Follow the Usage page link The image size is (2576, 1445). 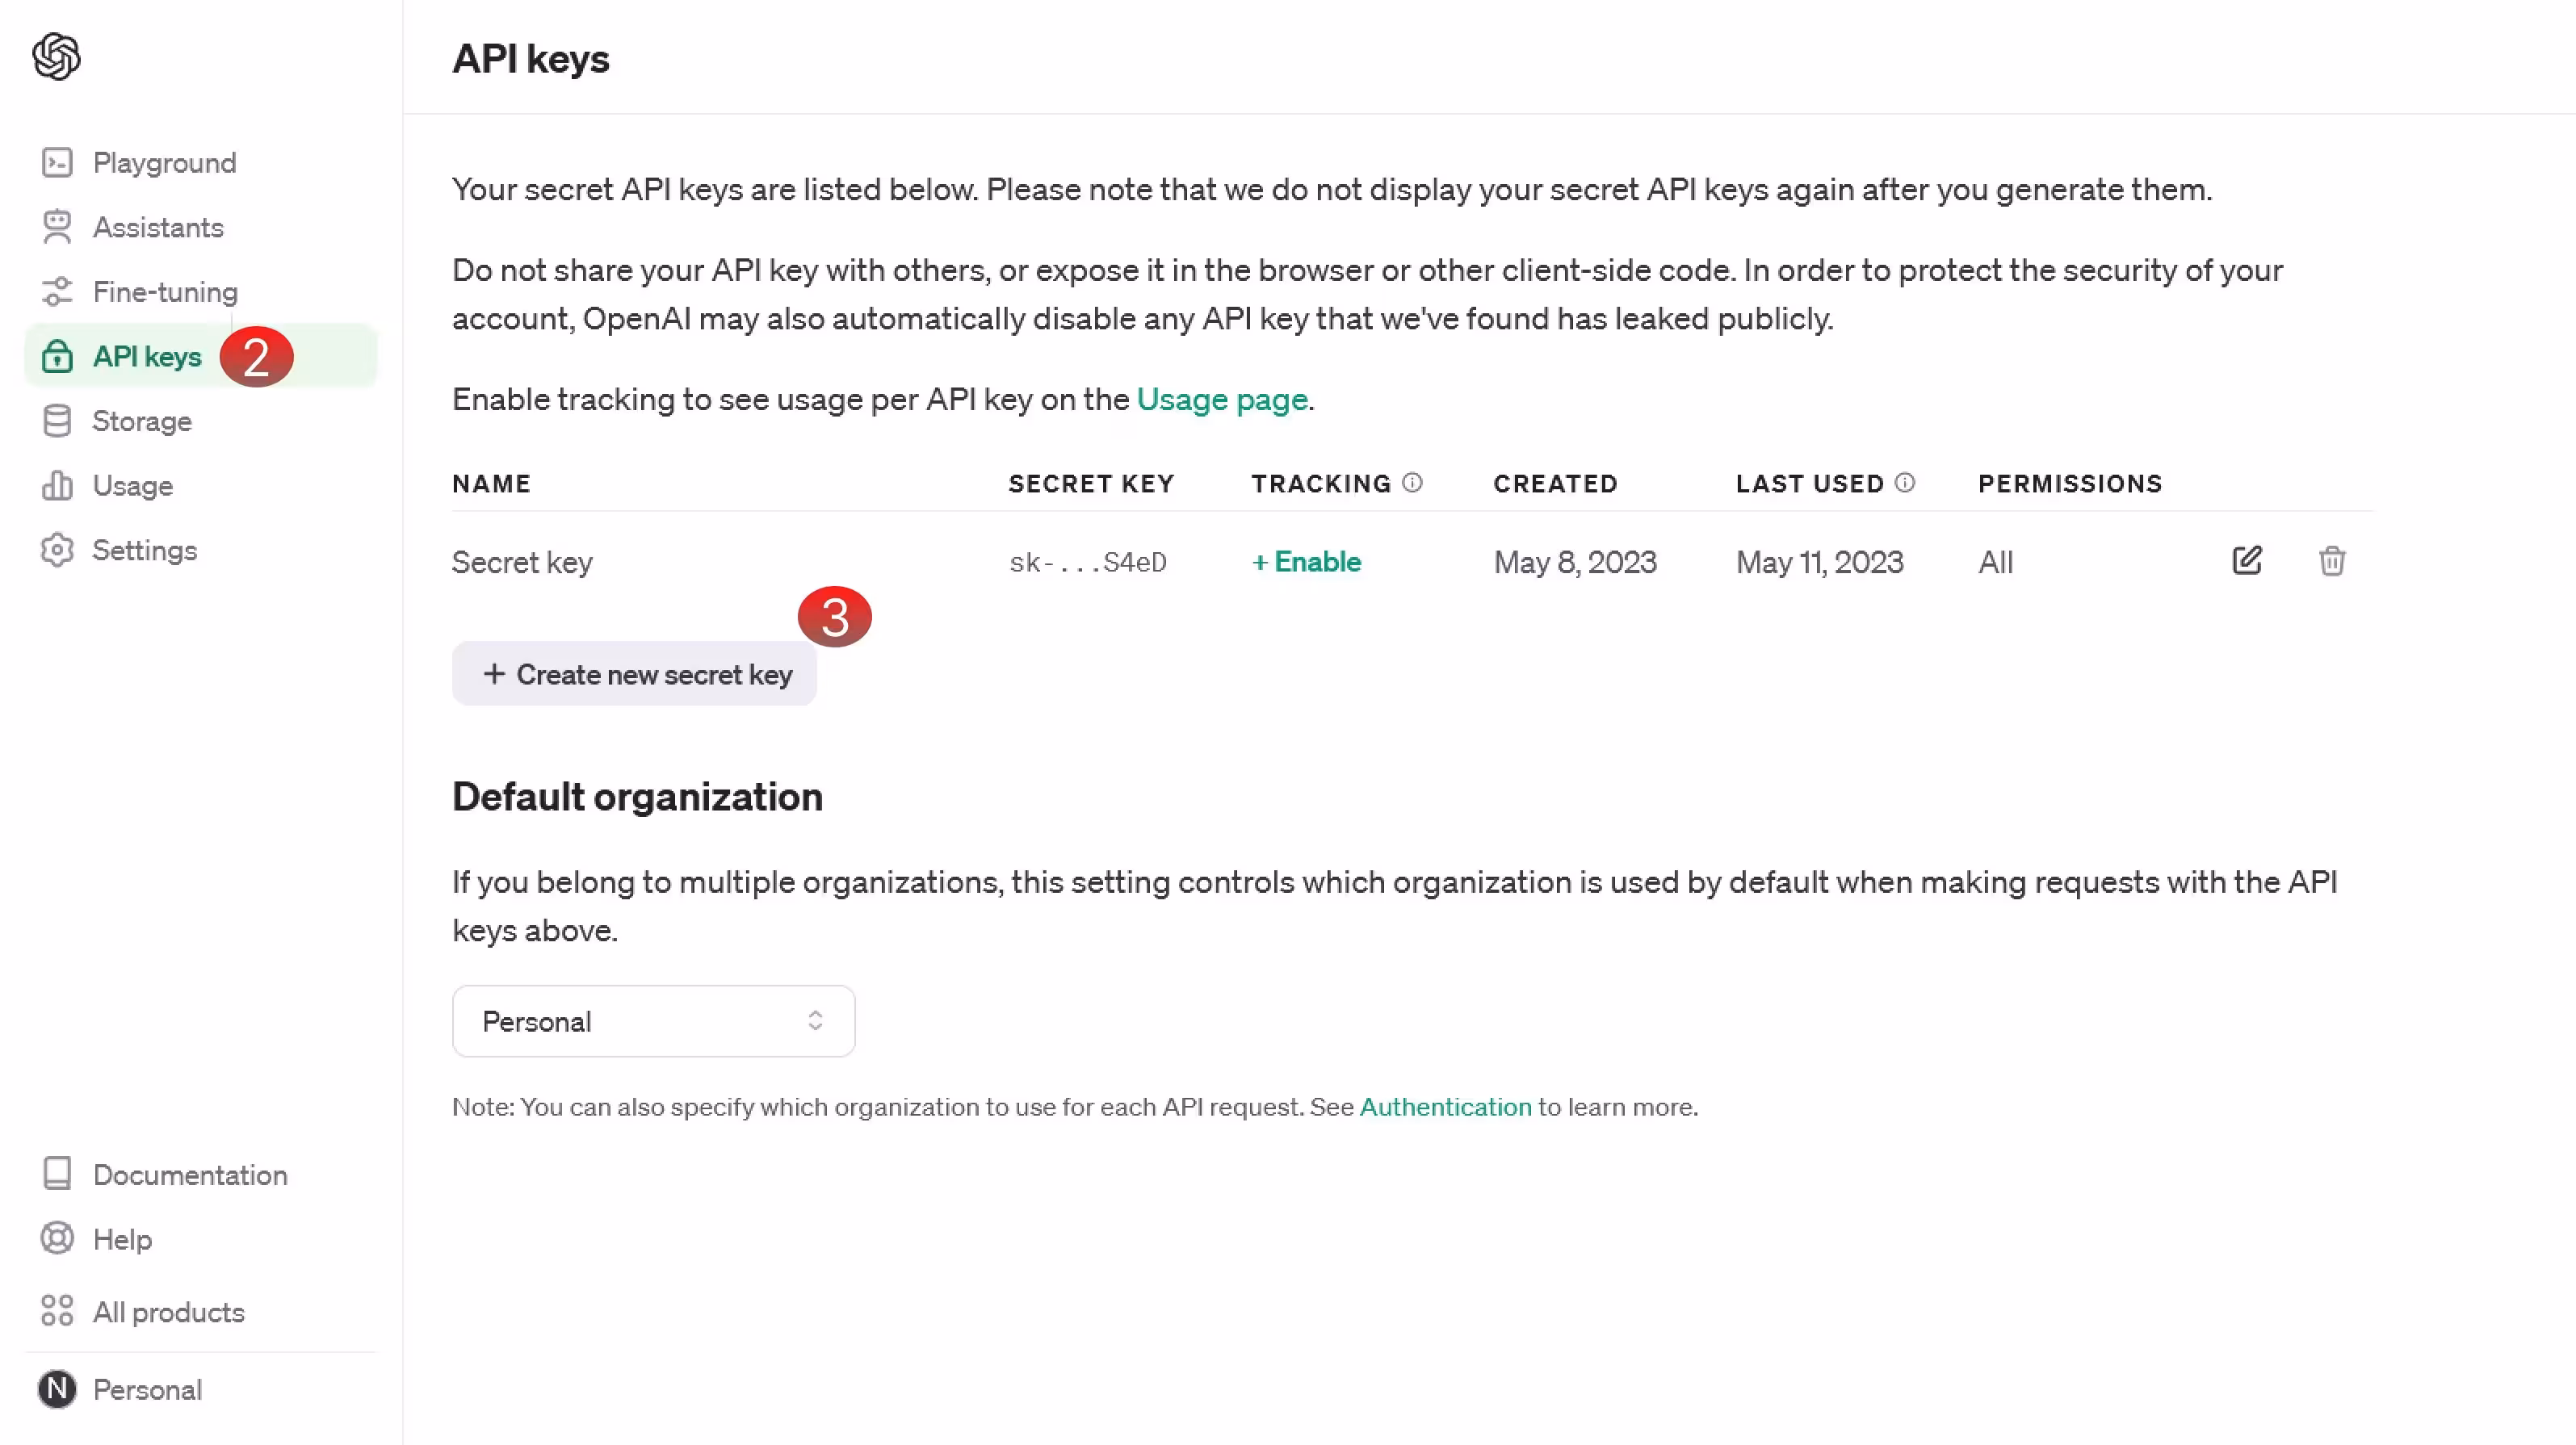pos(1222,399)
